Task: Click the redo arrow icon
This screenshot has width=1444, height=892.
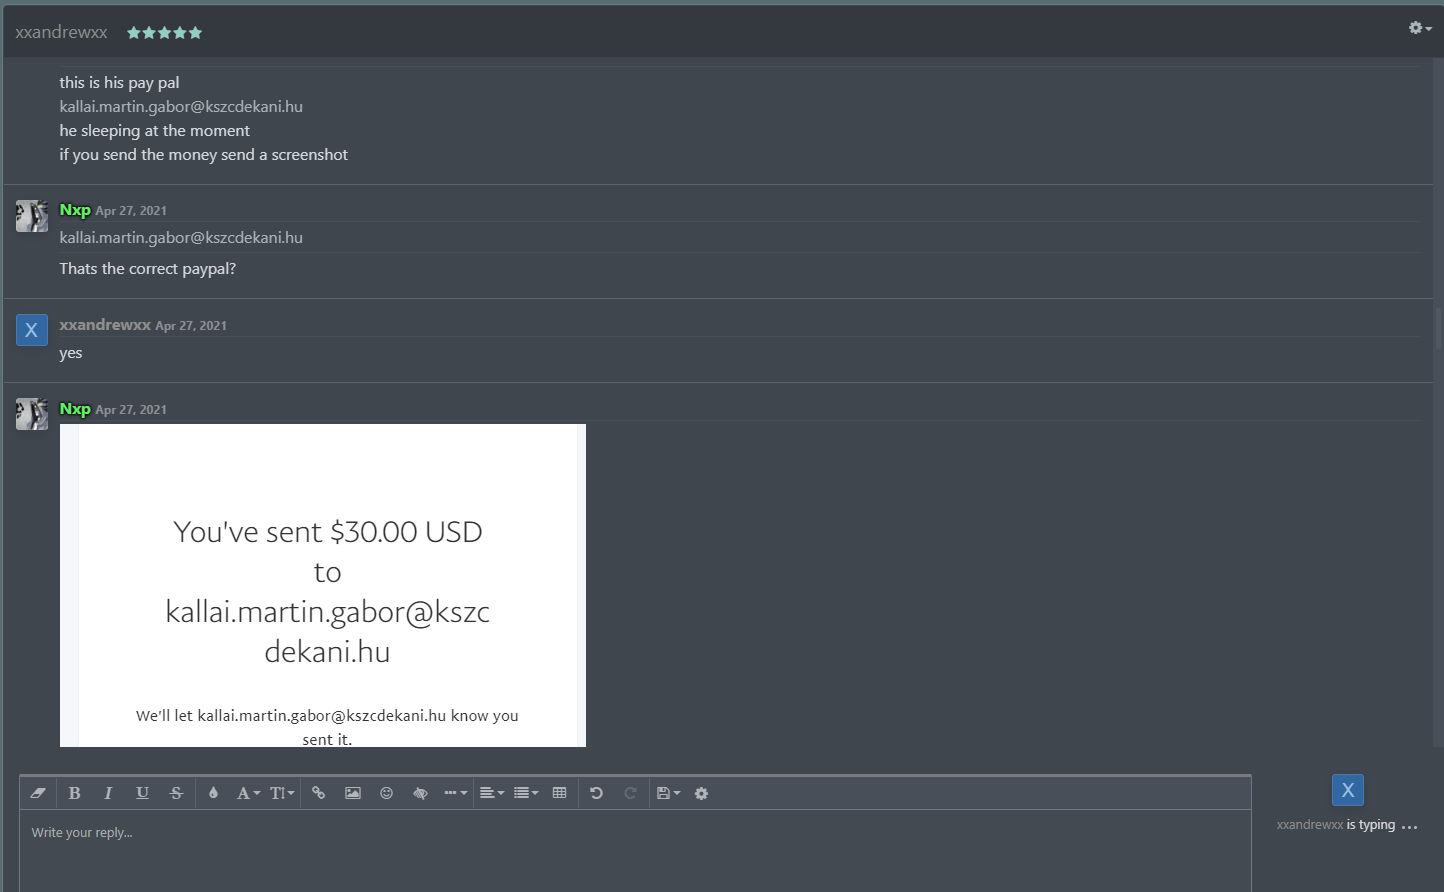Action: [x=631, y=793]
